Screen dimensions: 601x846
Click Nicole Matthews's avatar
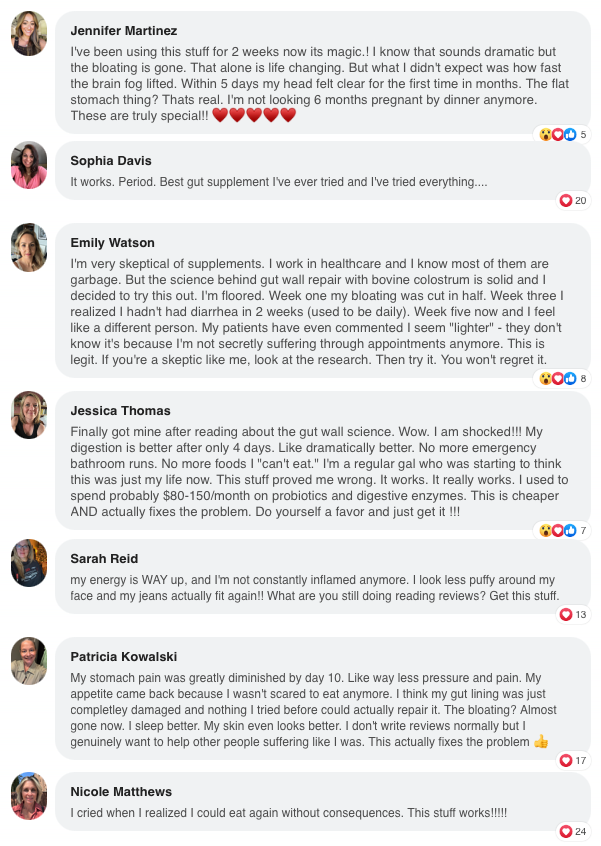29,796
